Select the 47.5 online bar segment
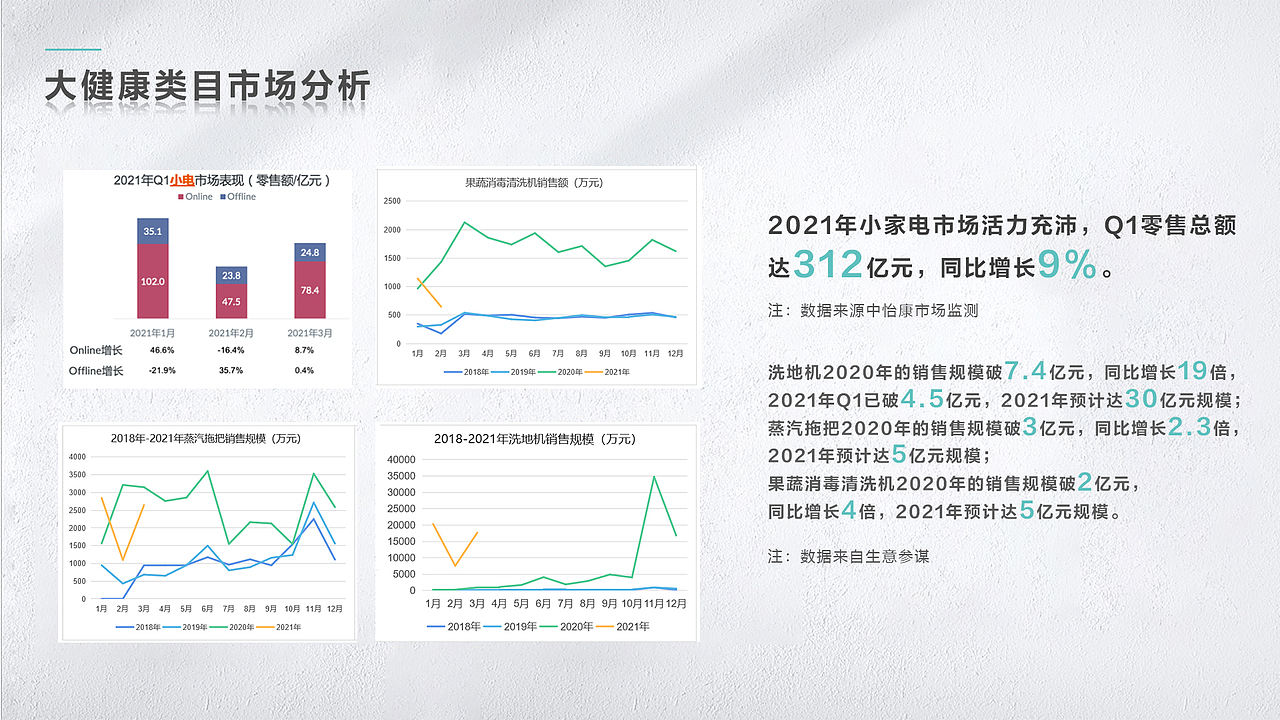 tap(231, 301)
